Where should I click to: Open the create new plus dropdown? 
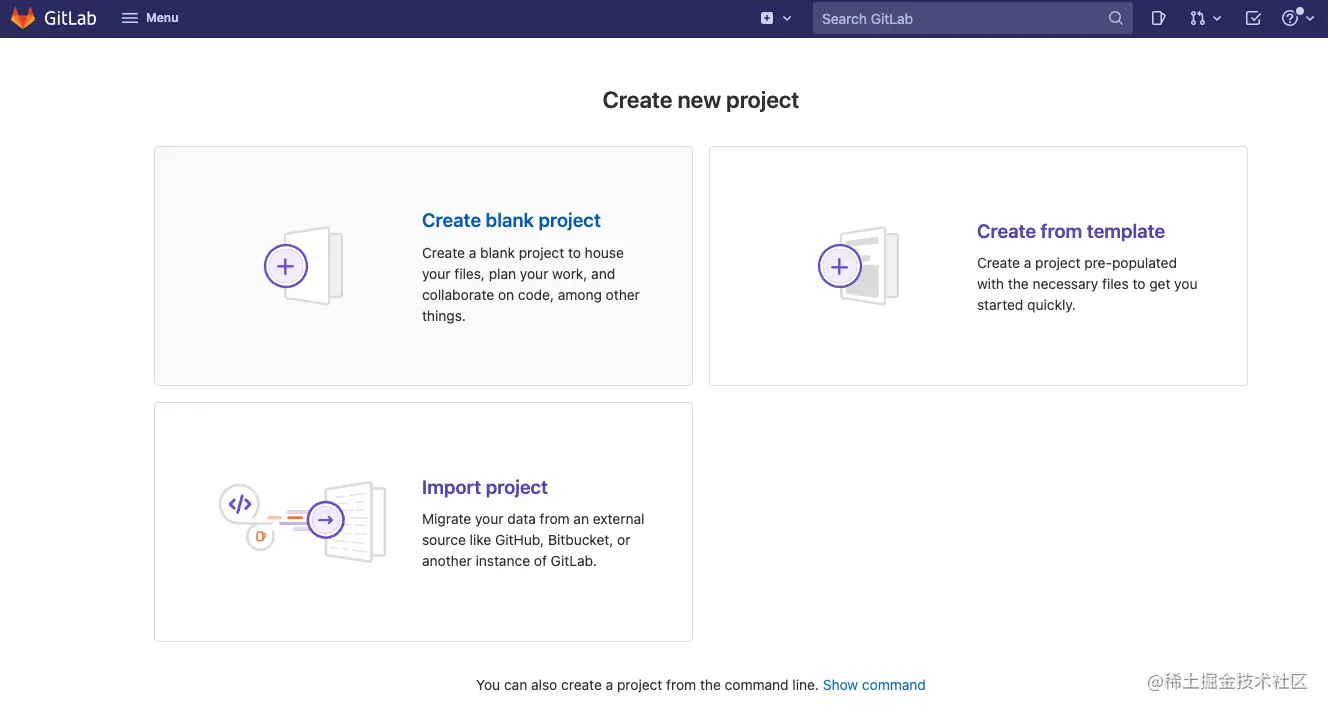(x=775, y=18)
